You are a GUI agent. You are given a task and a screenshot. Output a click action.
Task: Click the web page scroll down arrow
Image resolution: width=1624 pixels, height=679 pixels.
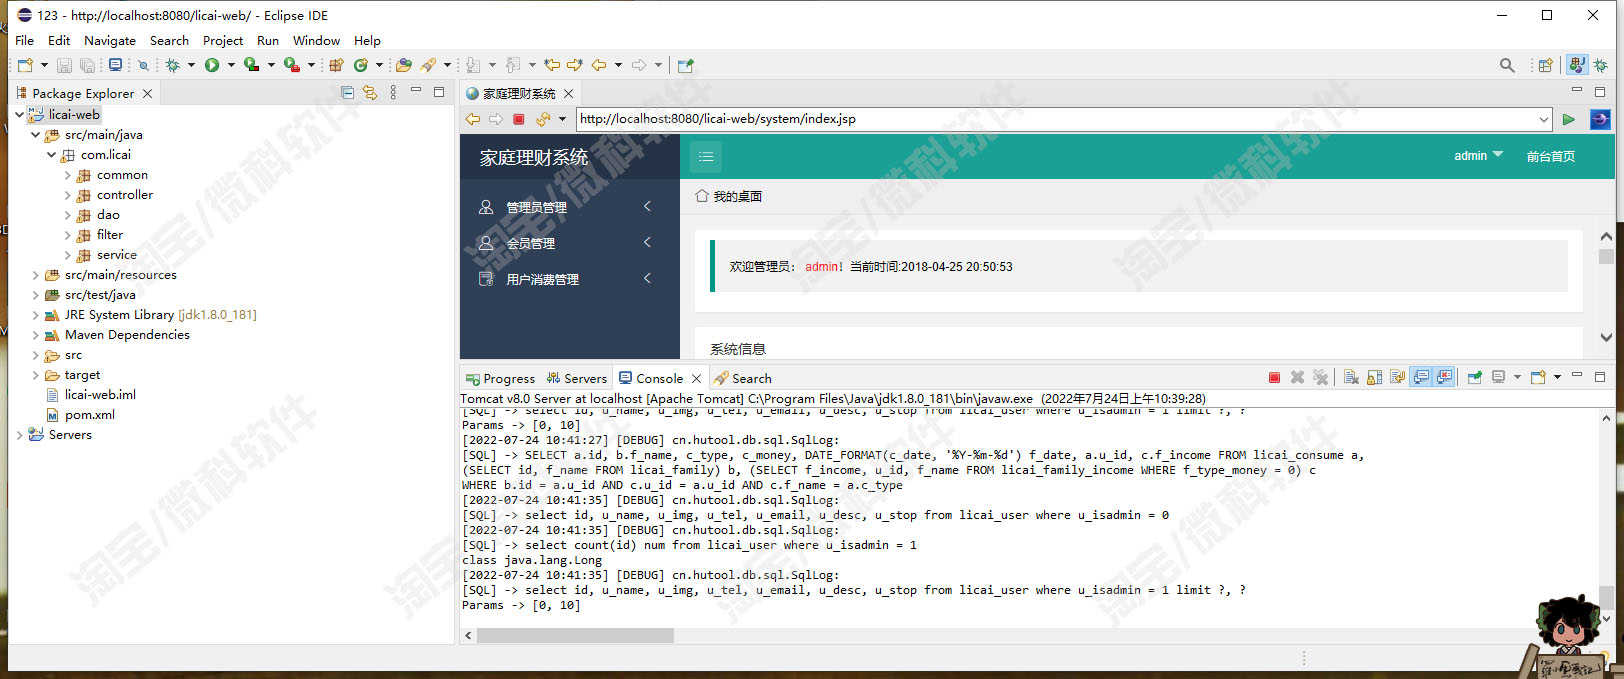click(1606, 338)
